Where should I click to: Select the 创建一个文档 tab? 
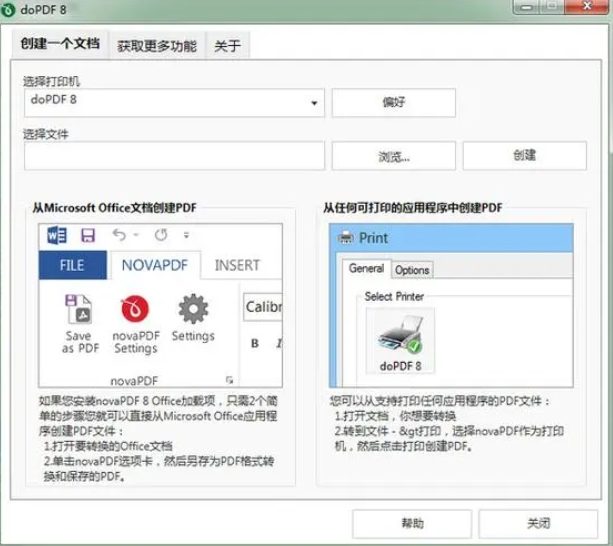pos(60,43)
